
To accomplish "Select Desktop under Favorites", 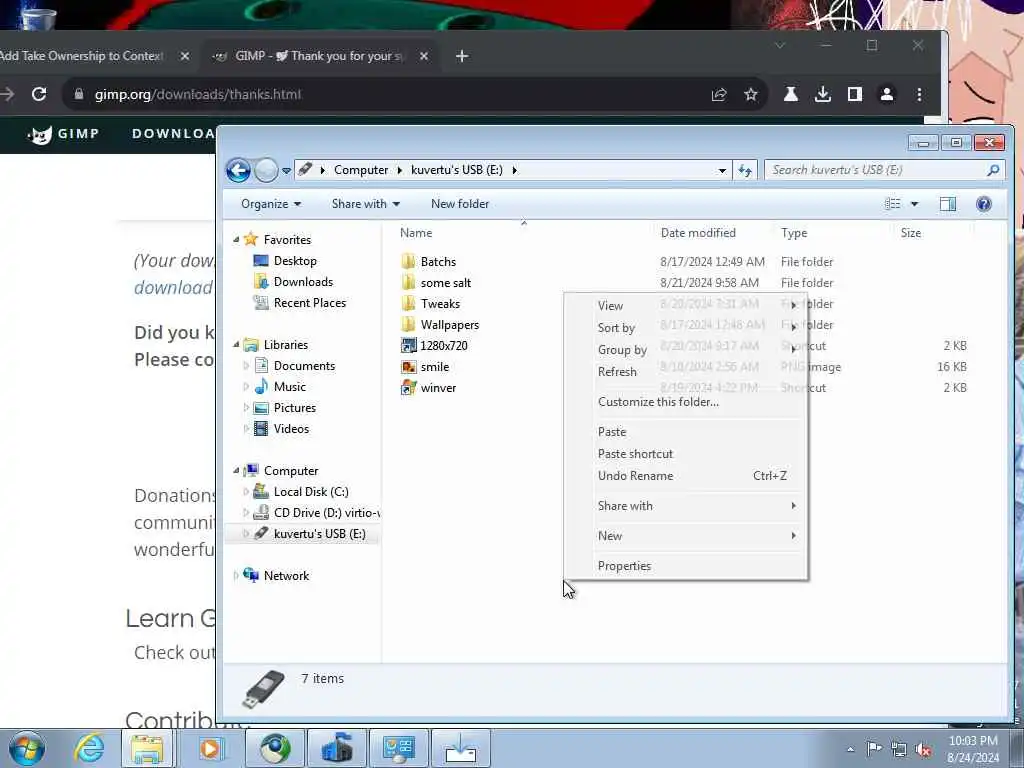I will 295,261.
